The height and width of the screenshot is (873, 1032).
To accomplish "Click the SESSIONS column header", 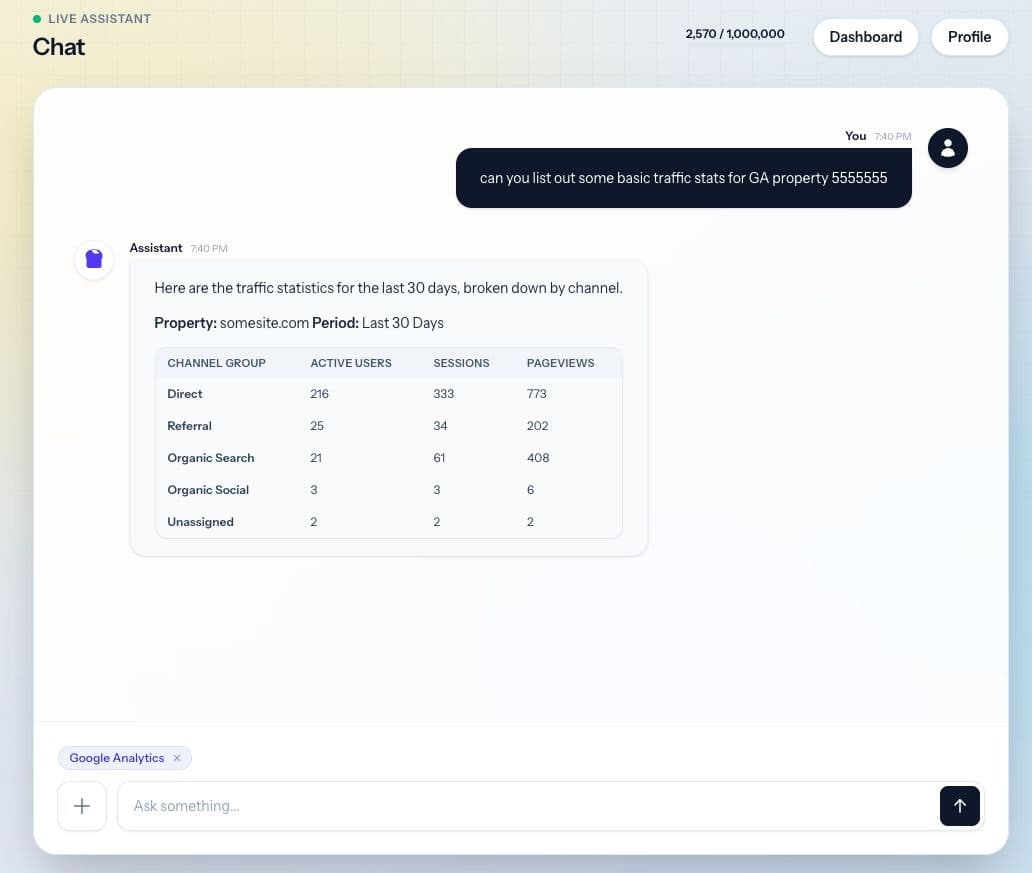I will pyautogui.click(x=461, y=363).
